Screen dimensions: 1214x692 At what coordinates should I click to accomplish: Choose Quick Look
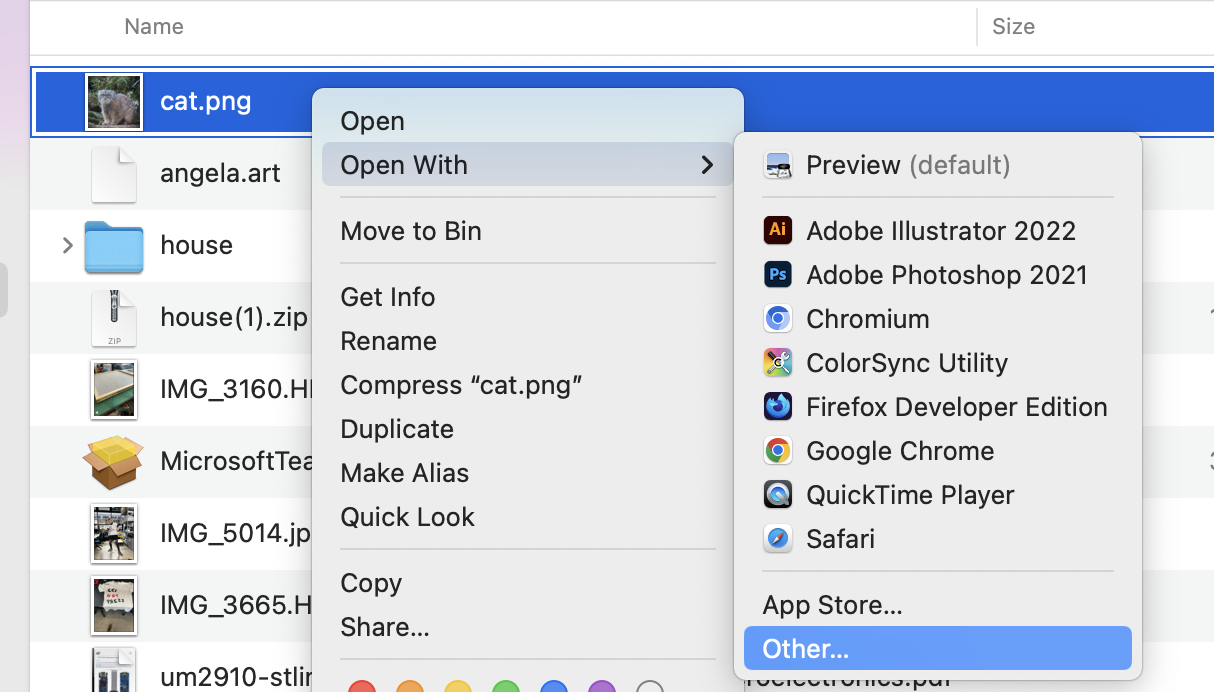pyautogui.click(x=528, y=517)
